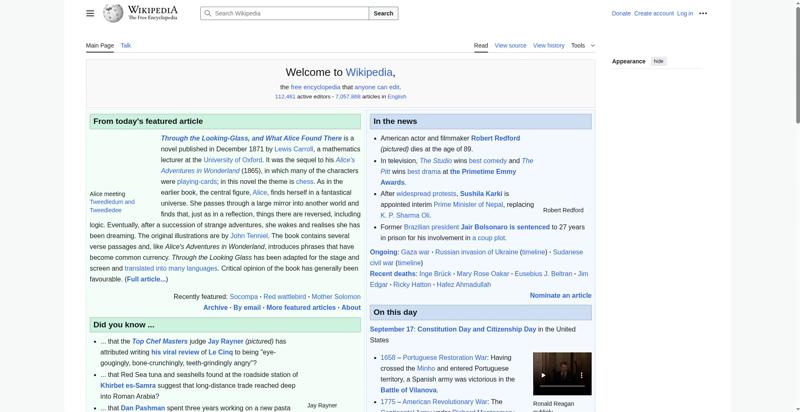Viewport: 800px width, 412px height.
Task: Open the 'Full article...' link
Action: point(146,279)
